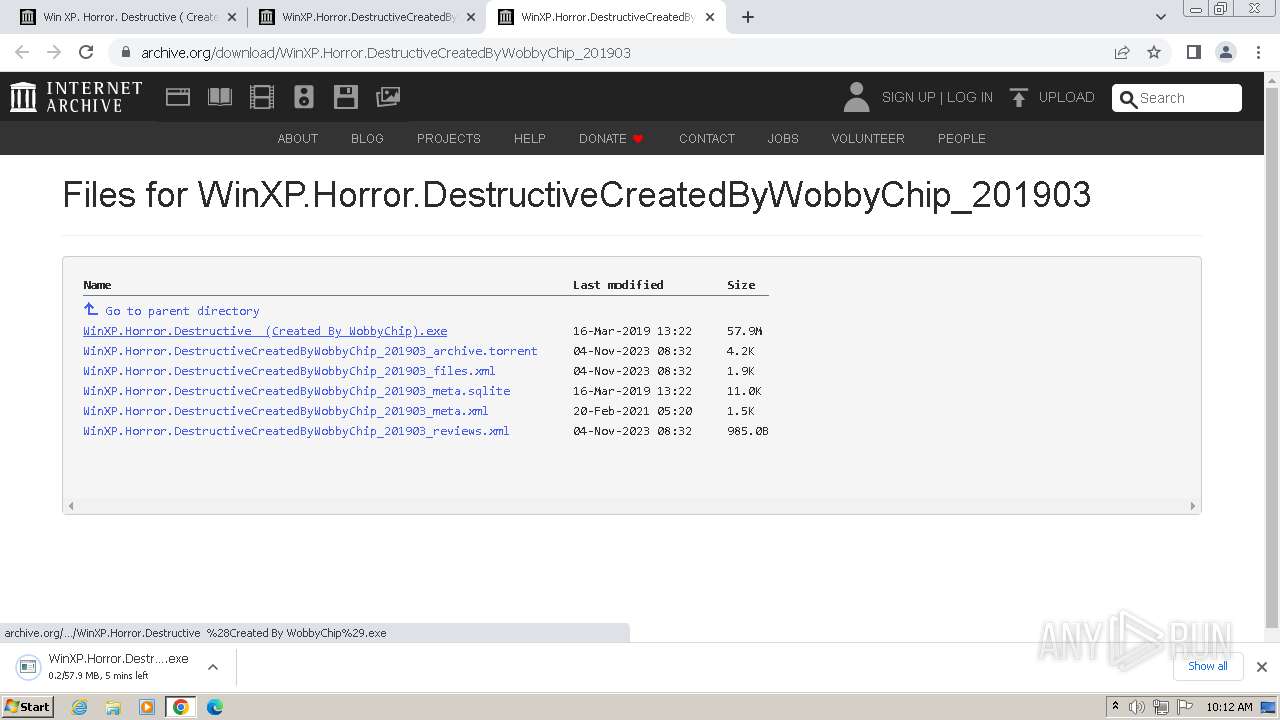Open the Web (Wayback) media icon
The height and width of the screenshot is (720, 1280).
click(x=178, y=97)
